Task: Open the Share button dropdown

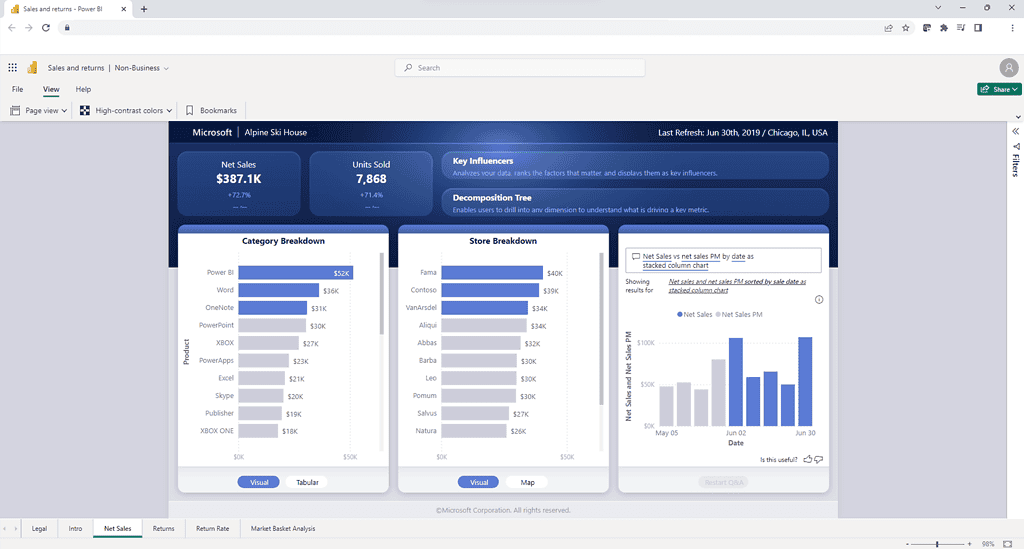Action: tap(999, 89)
